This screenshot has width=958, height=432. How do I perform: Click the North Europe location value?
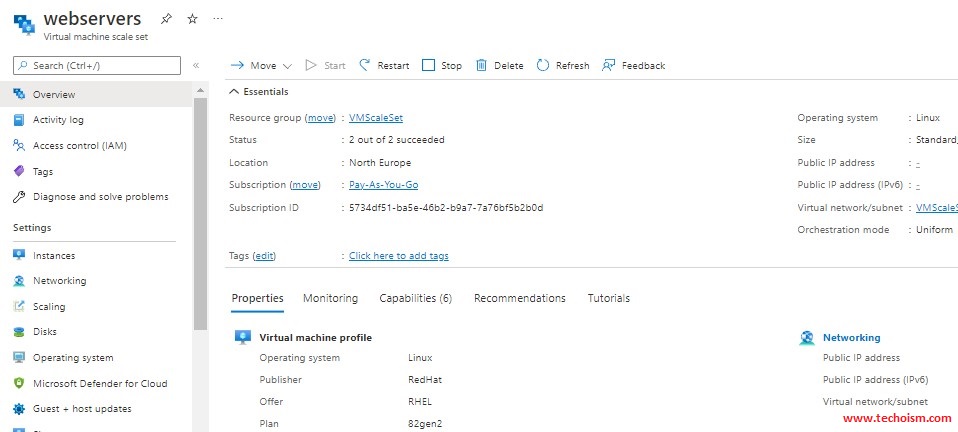(380, 163)
